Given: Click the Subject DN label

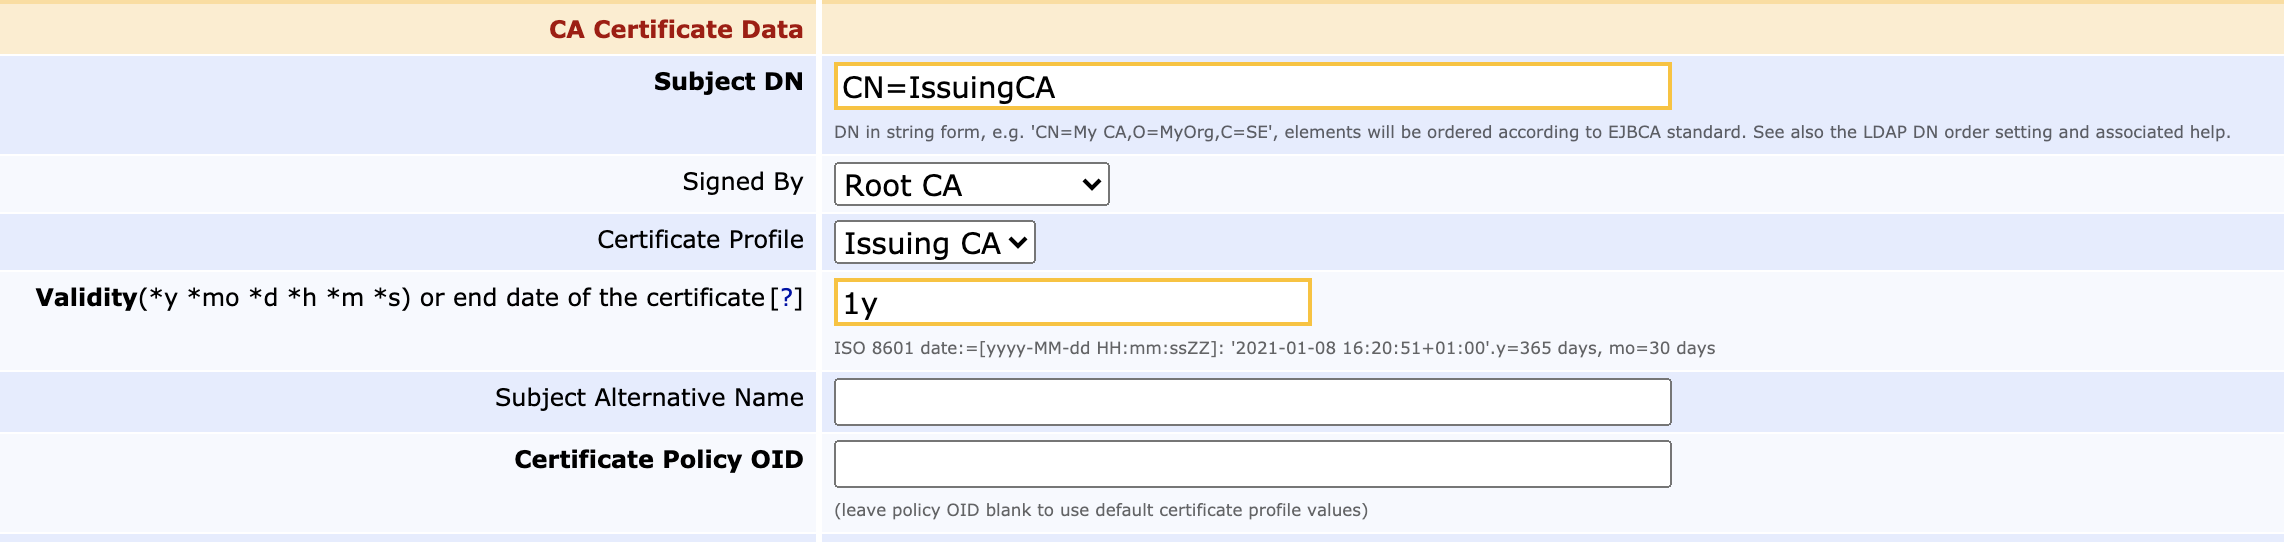Looking at the screenshot, I should click(x=728, y=82).
